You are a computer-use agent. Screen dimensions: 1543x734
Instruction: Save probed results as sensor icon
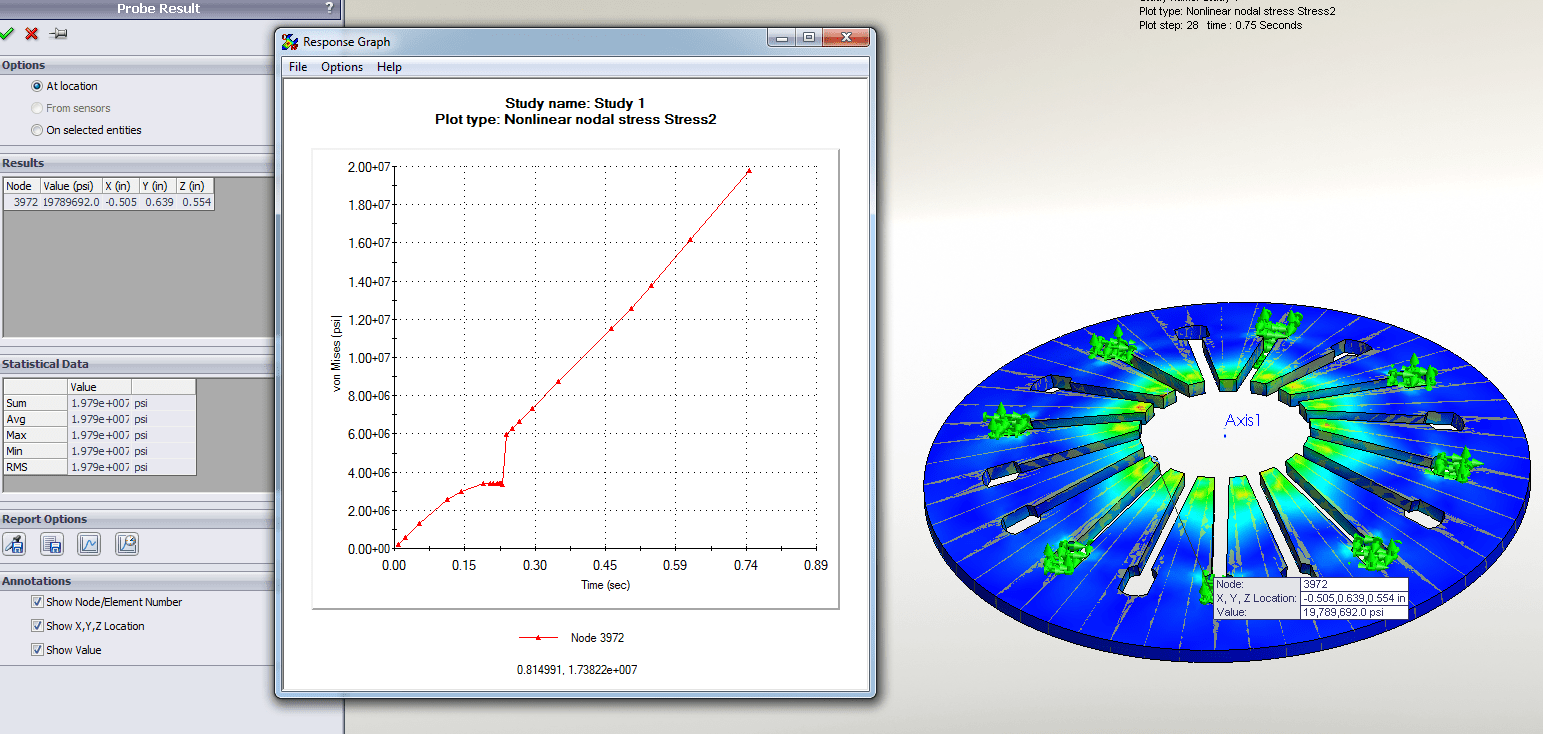tap(15, 544)
